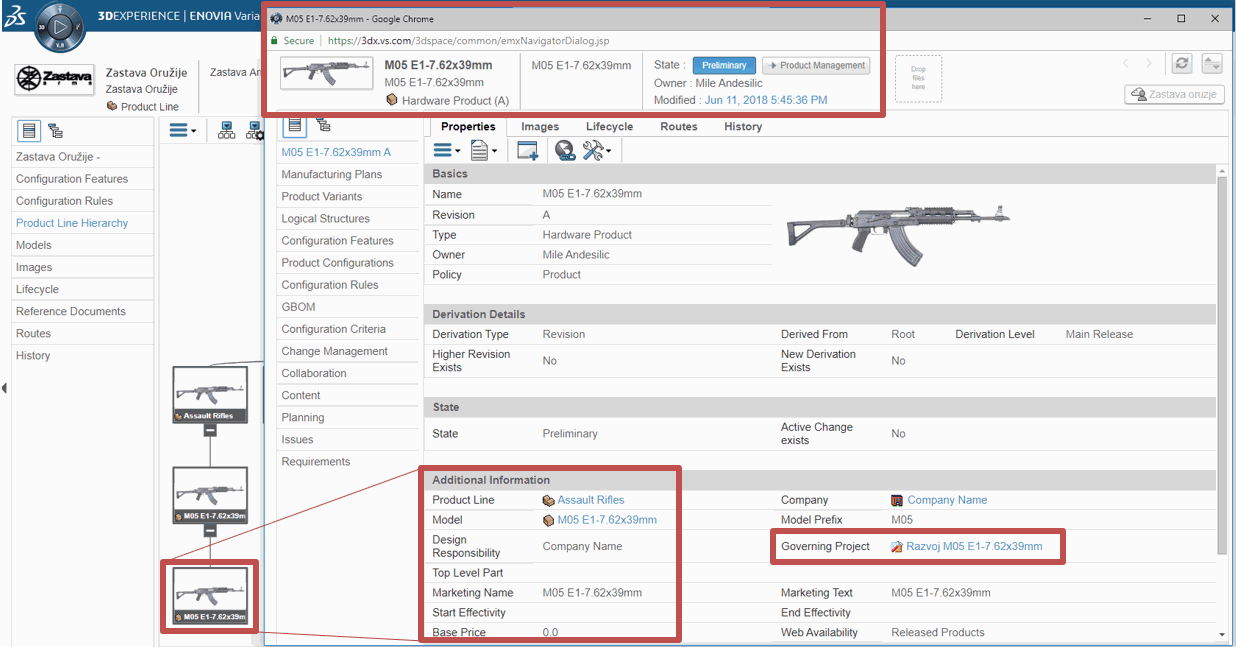1236x647 pixels.
Task: Click the tools wrench icon in Properties toolbar
Action: (x=592, y=150)
